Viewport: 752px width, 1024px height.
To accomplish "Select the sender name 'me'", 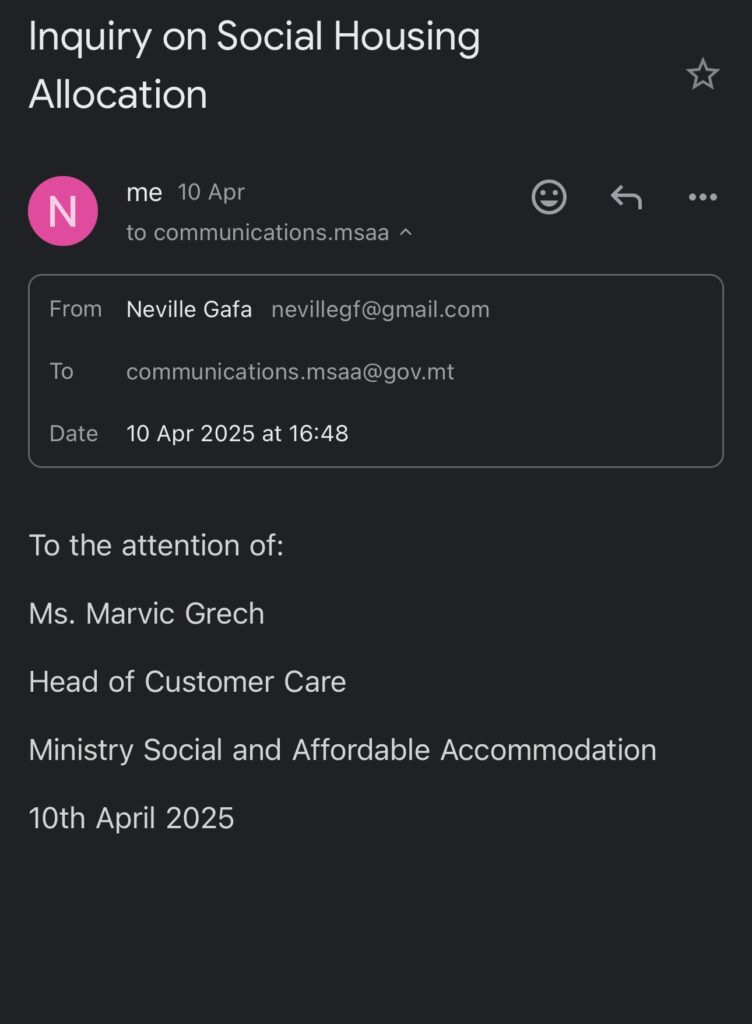I will 144,192.
